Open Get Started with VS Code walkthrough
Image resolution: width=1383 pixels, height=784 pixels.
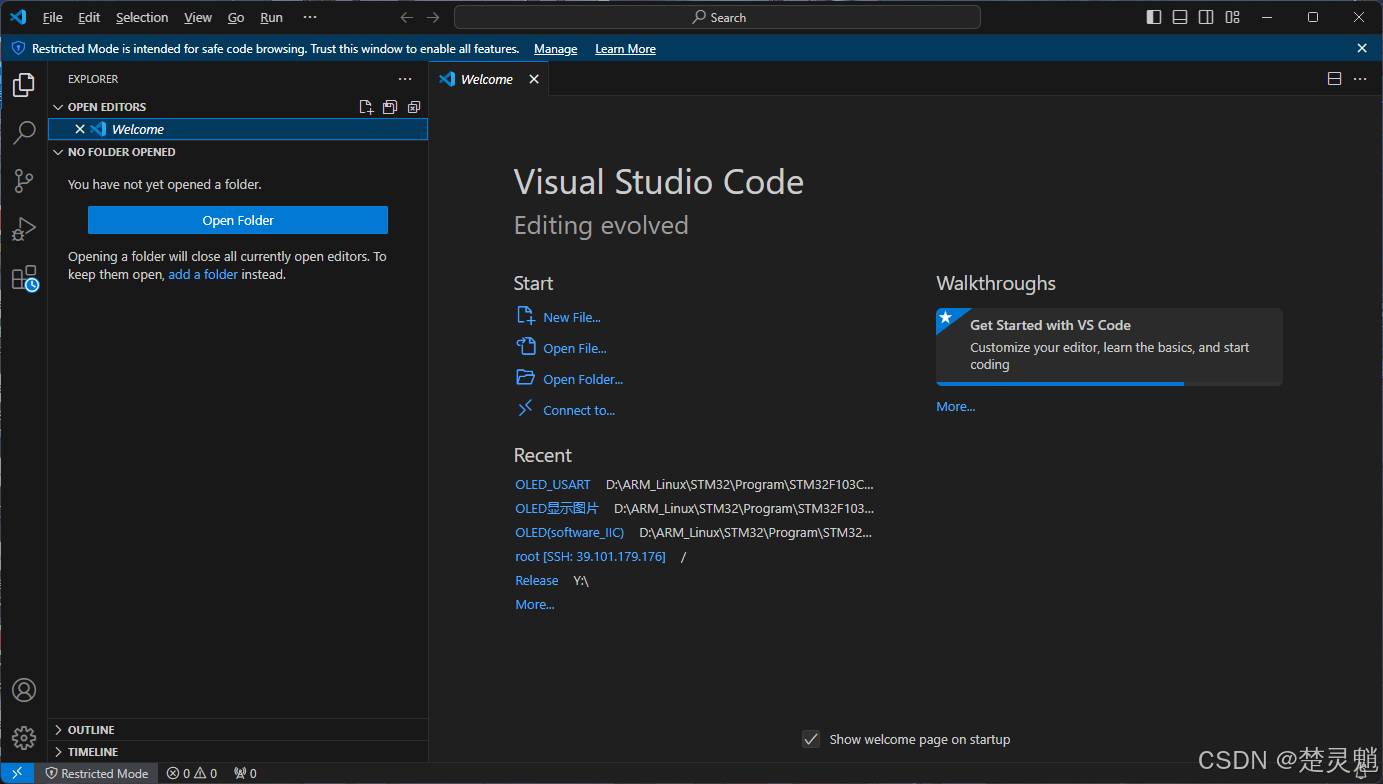point(1109,346)
